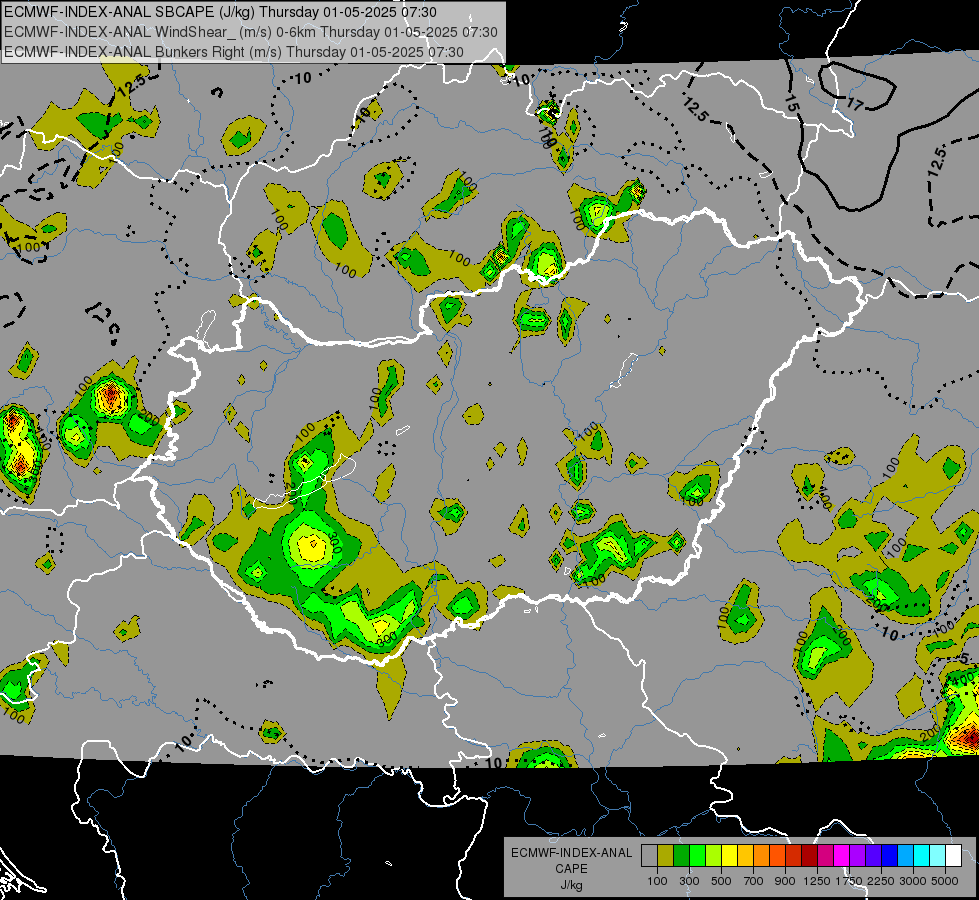The width and height of the screenshot is (979, 900).
Task: Select the pale cyan legend swatch
Action: [938, 856]
